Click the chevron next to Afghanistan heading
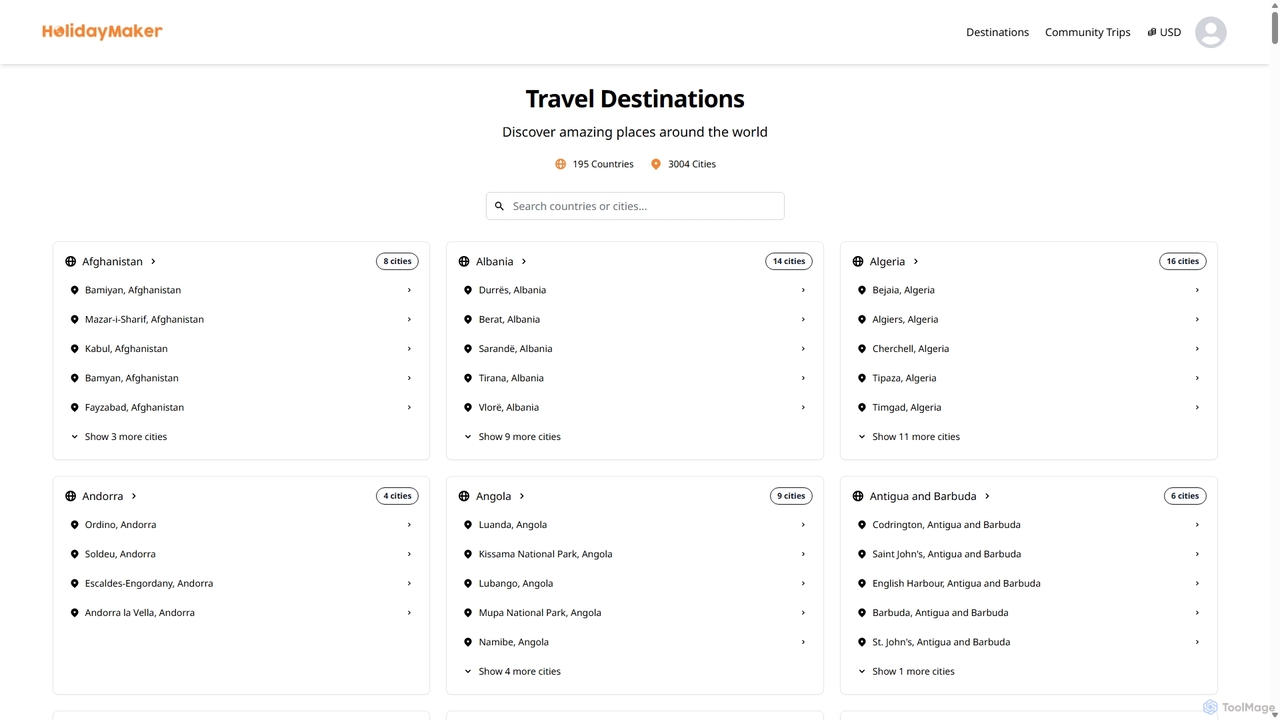The width and height of the screenshot is (1280, 720). (153, 261)
